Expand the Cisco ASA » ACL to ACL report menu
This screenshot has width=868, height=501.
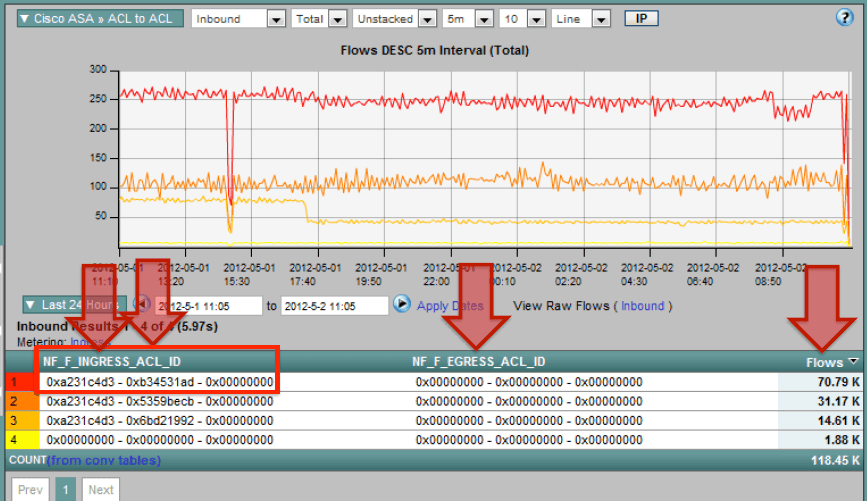click(x=100, y=18)
